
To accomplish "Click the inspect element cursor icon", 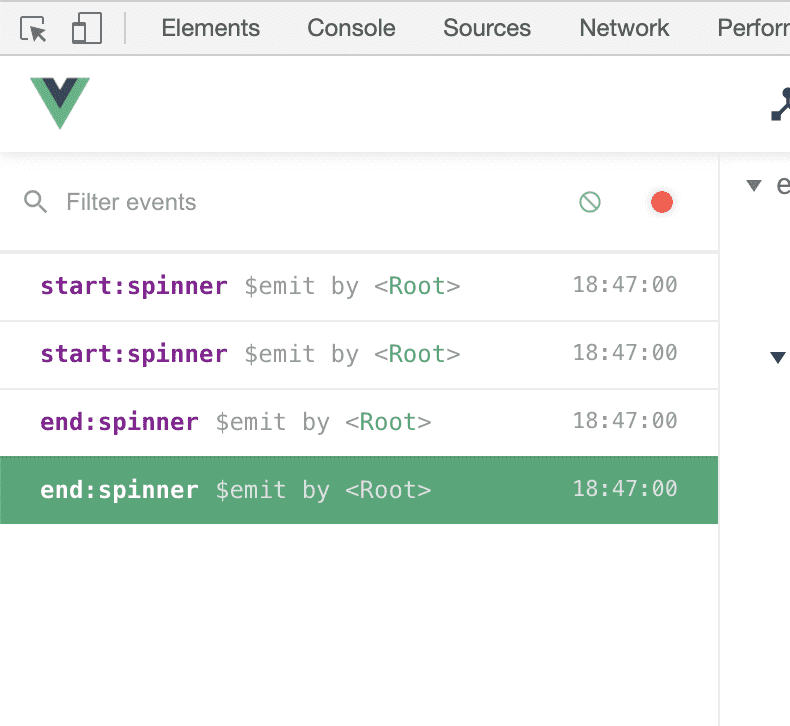I will click(x=34, y=29).
